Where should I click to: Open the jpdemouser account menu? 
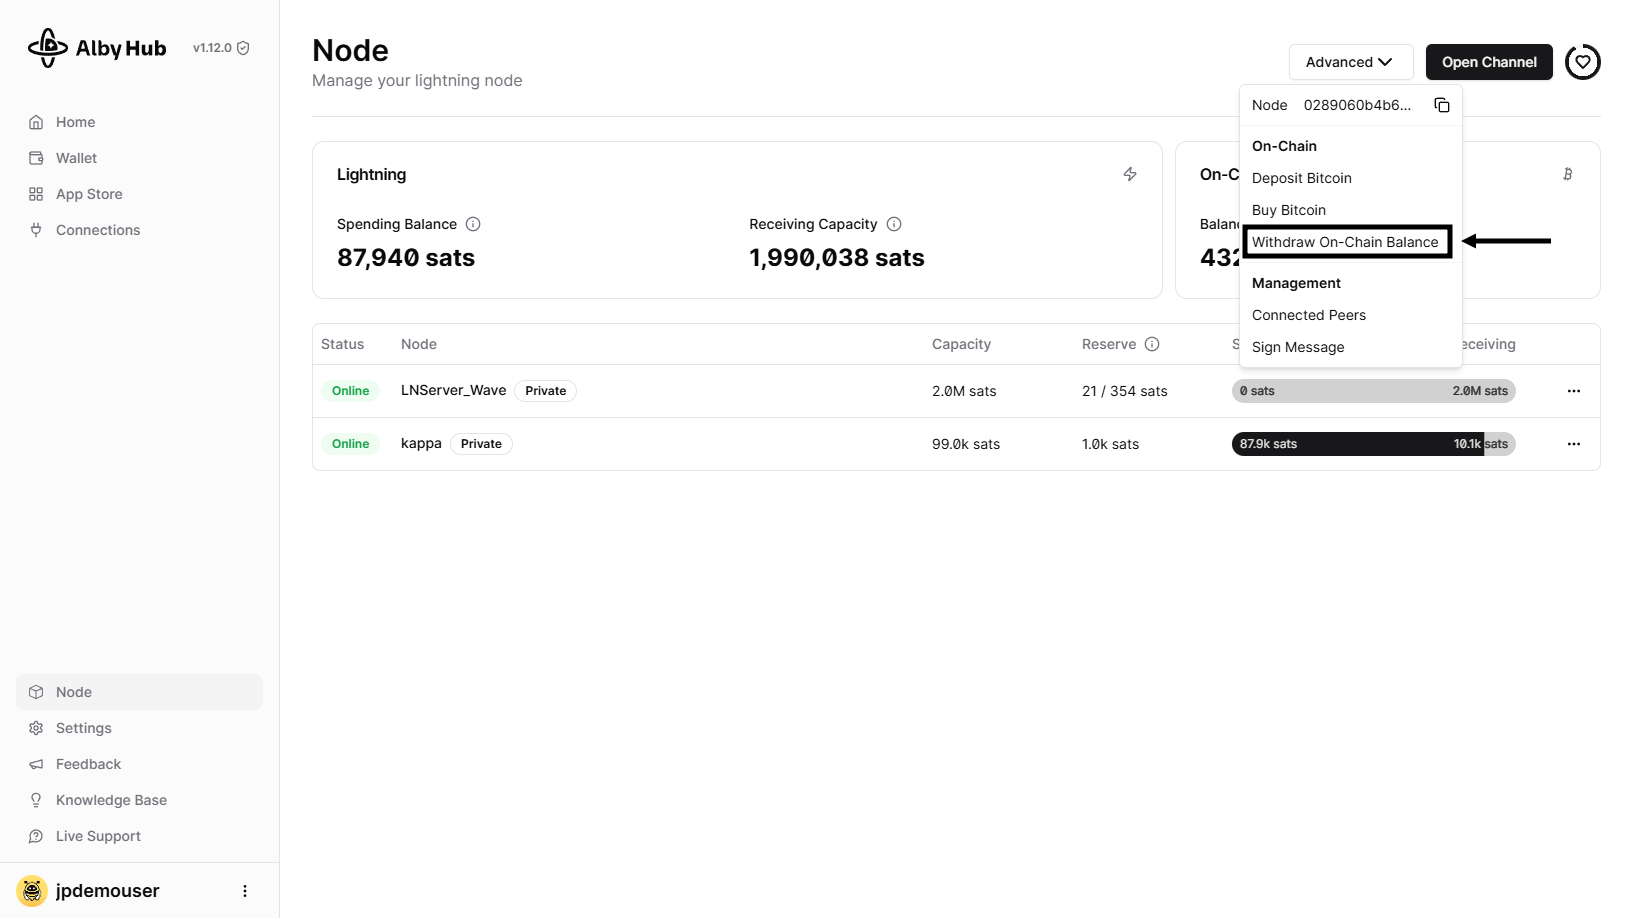(245, 891)
